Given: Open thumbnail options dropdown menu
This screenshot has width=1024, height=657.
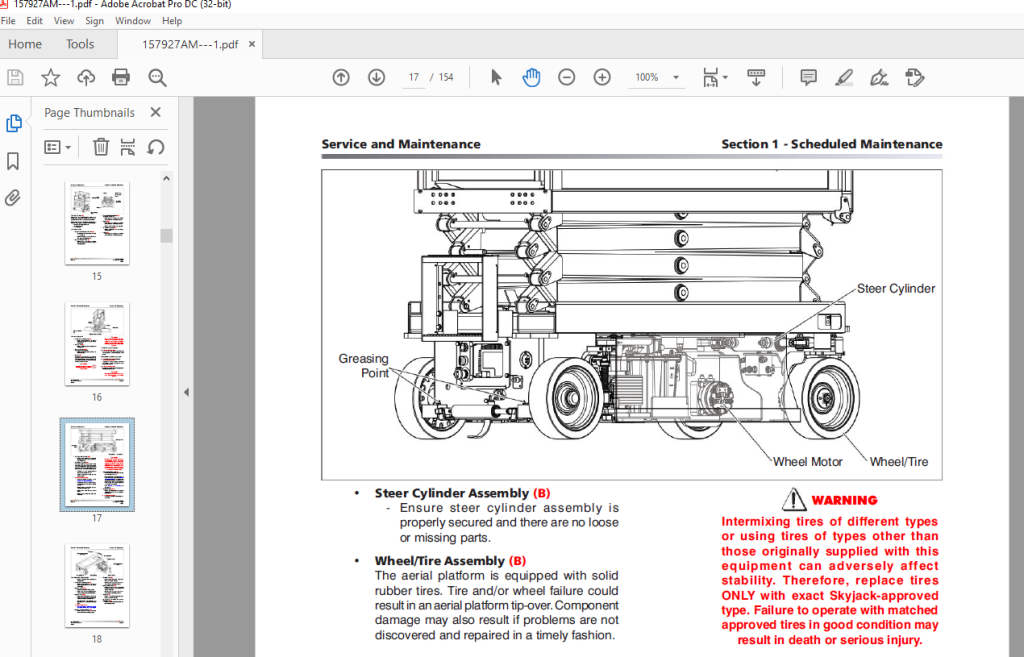Looking at the screenshot, I should tap(57, 147).
